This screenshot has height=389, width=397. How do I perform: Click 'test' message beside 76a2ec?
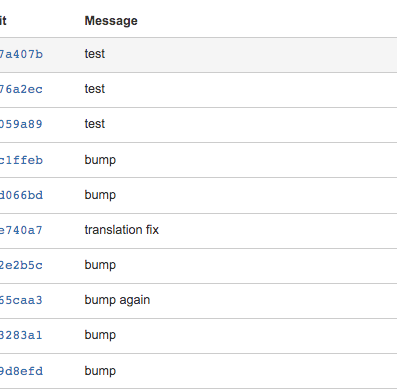(95, 89)
